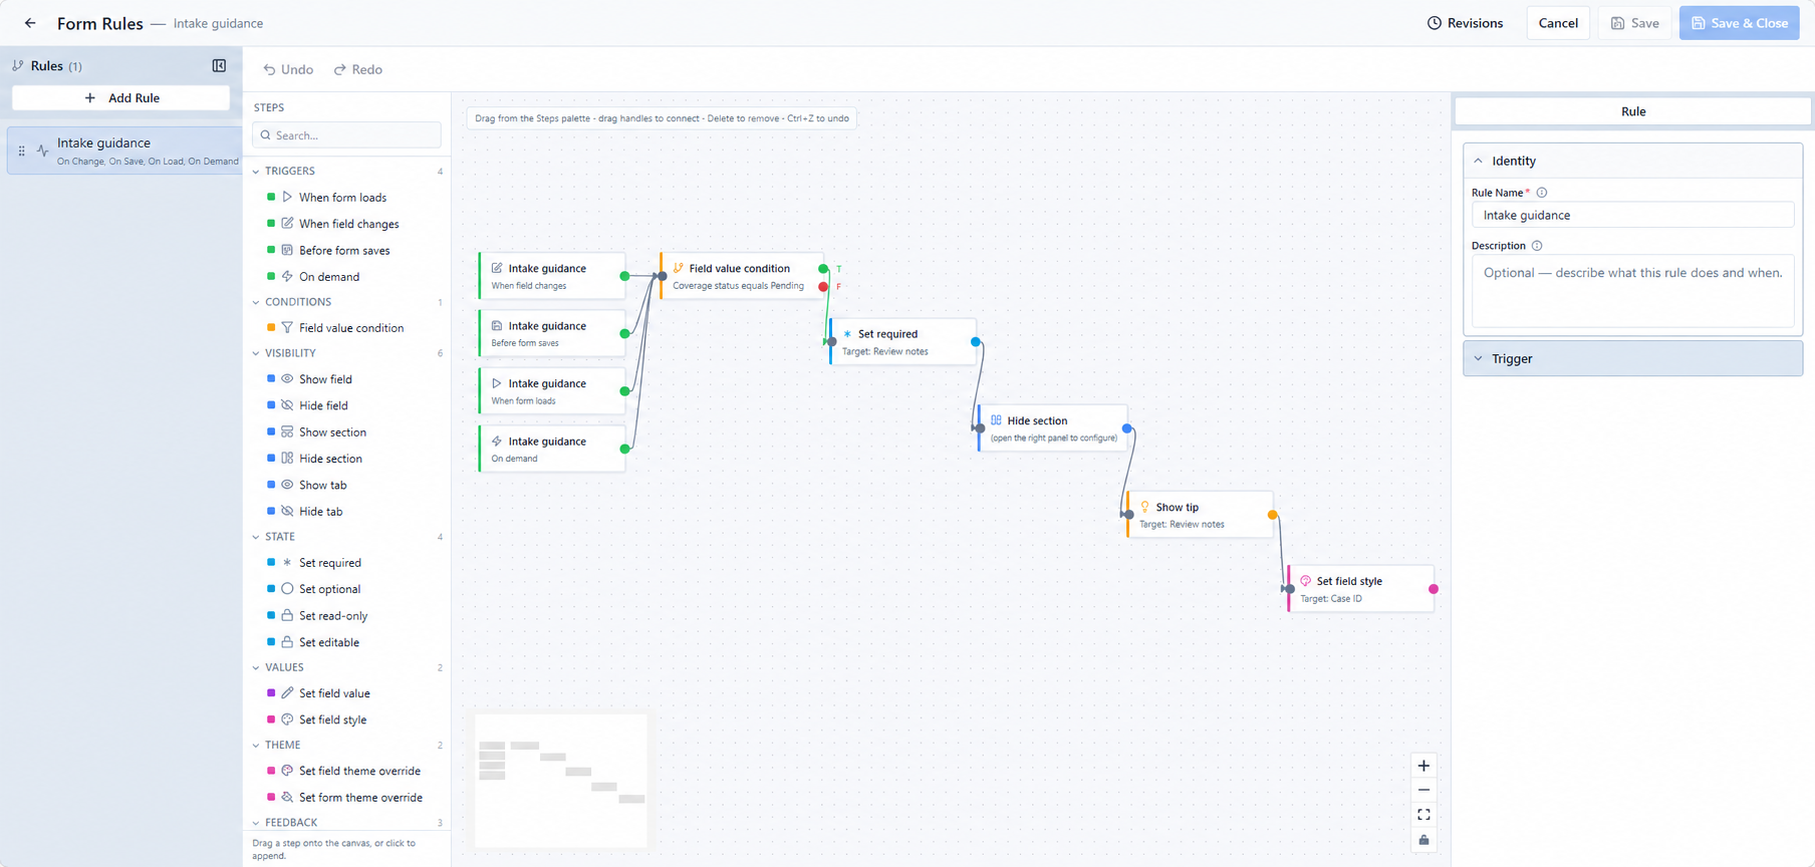This screenshot has height=867, width=1815.
Task: Select the Hide section node on canvas
Action: coord(1053,429)
